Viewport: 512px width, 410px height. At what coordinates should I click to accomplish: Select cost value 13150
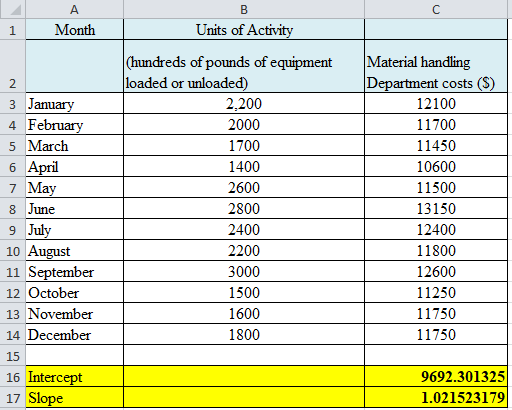436,209
